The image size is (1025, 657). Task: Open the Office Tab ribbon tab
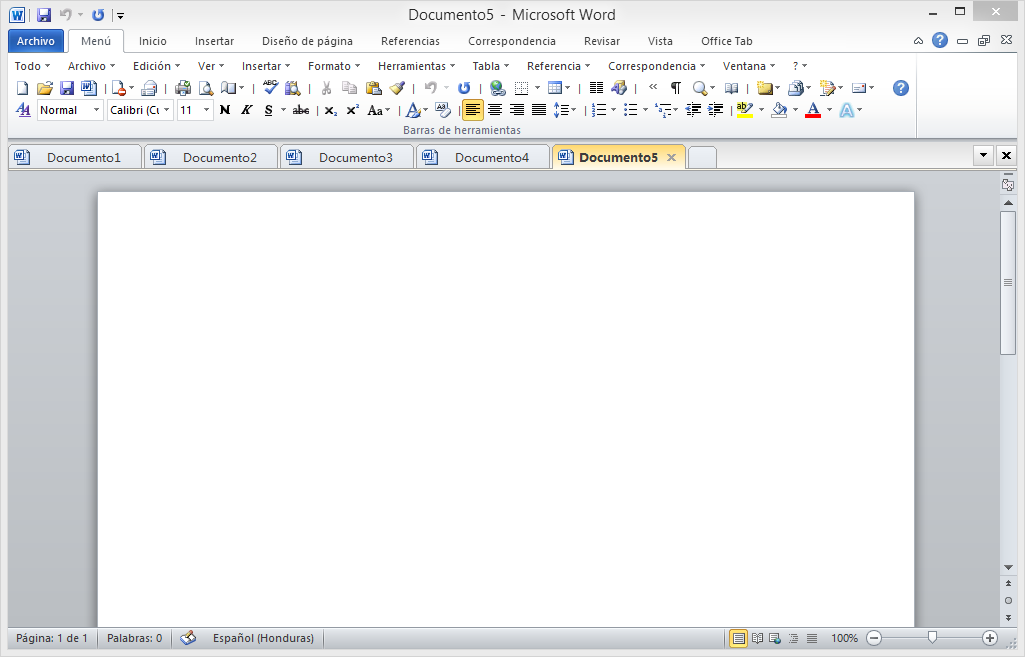(x=727, y=41)
